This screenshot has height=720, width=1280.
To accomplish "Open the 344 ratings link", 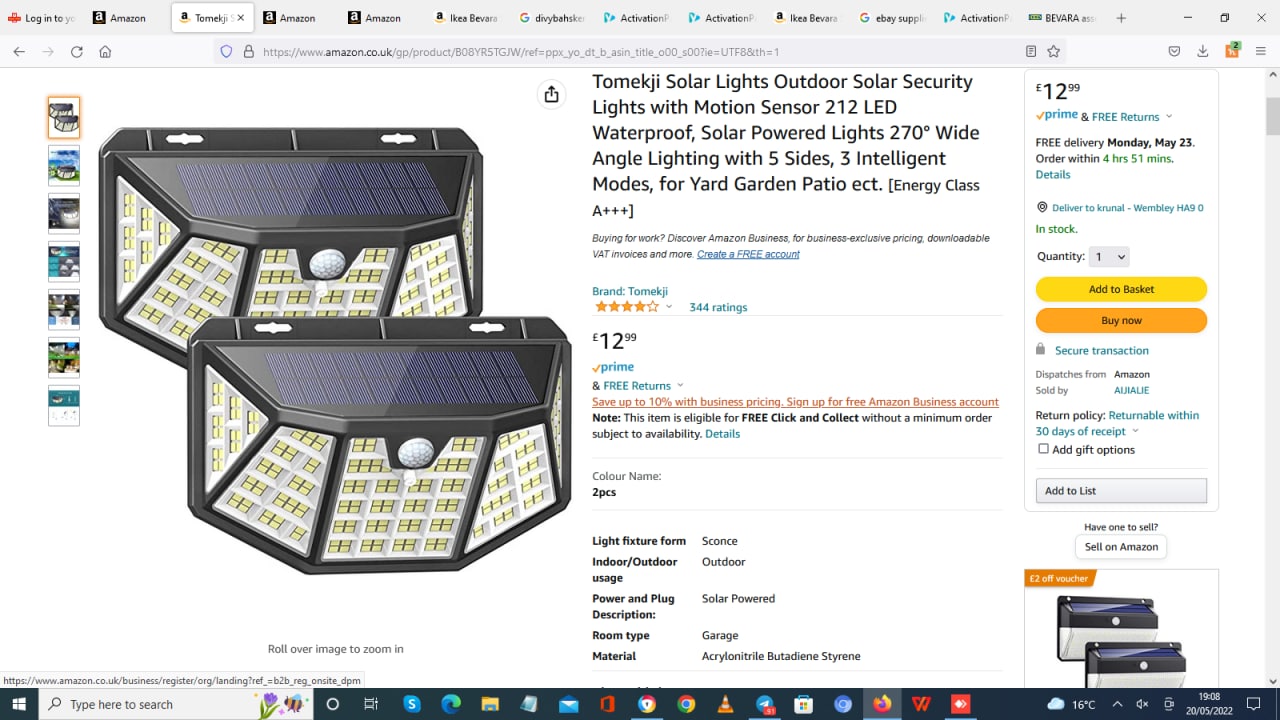I will tap(718, 307).
